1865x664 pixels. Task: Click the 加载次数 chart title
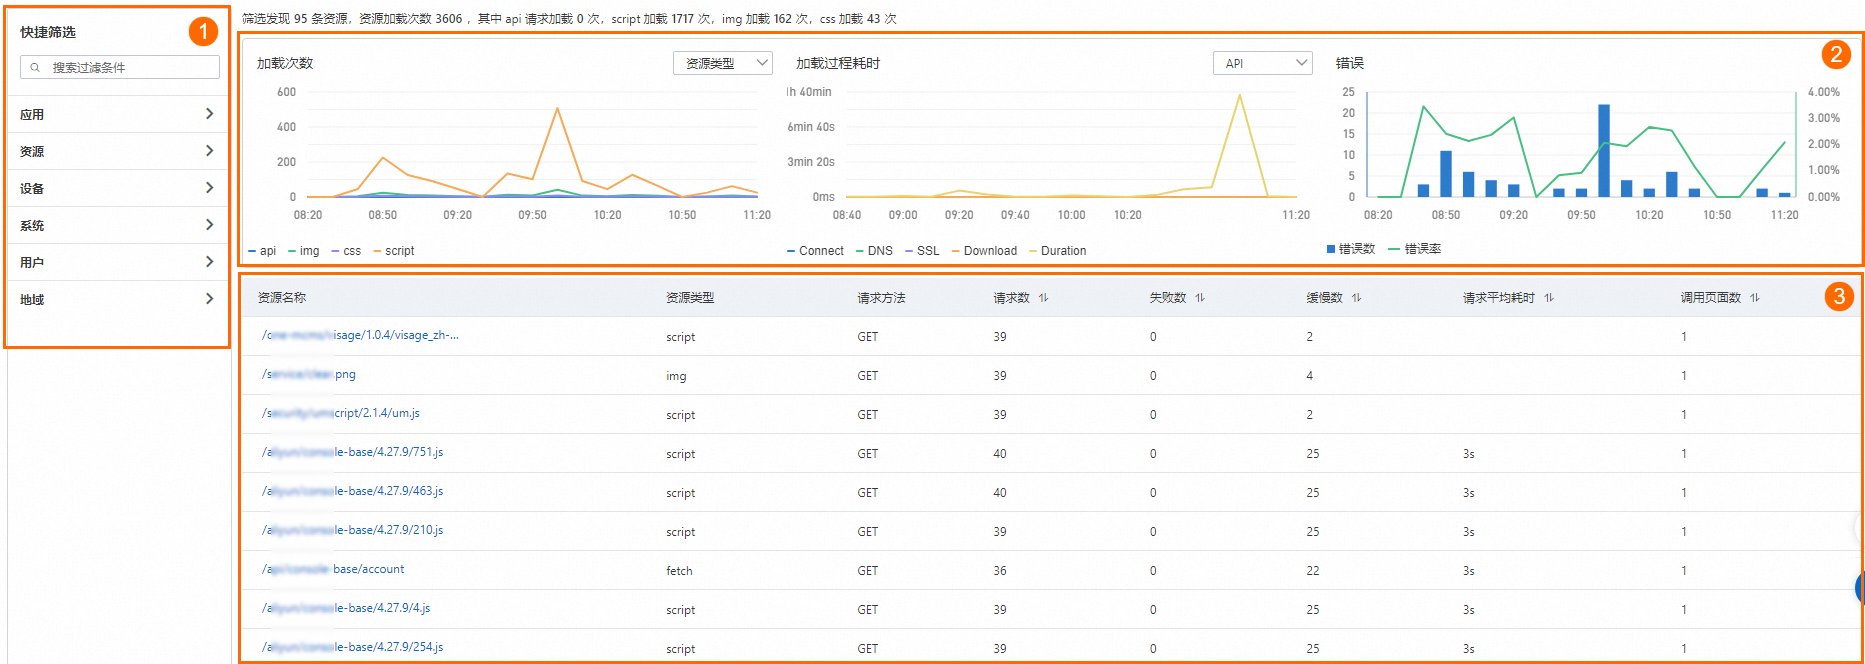pyautogui.click(x=285, y=63)
